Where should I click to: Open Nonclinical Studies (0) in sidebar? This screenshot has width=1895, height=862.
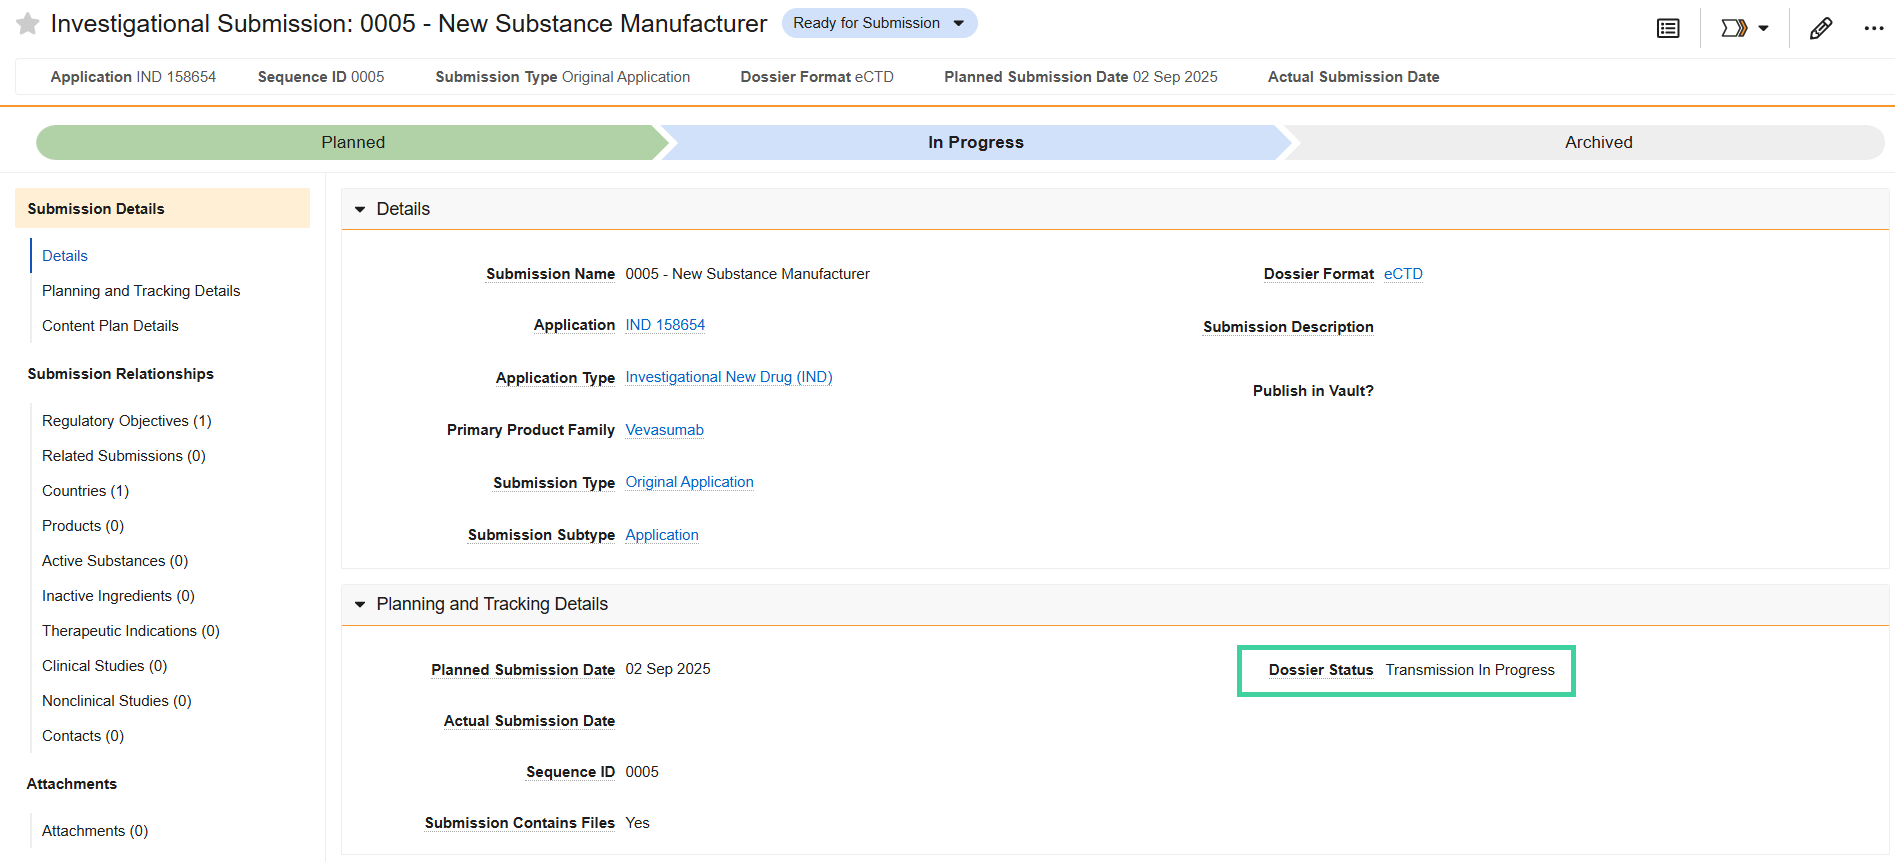[117, 701]
